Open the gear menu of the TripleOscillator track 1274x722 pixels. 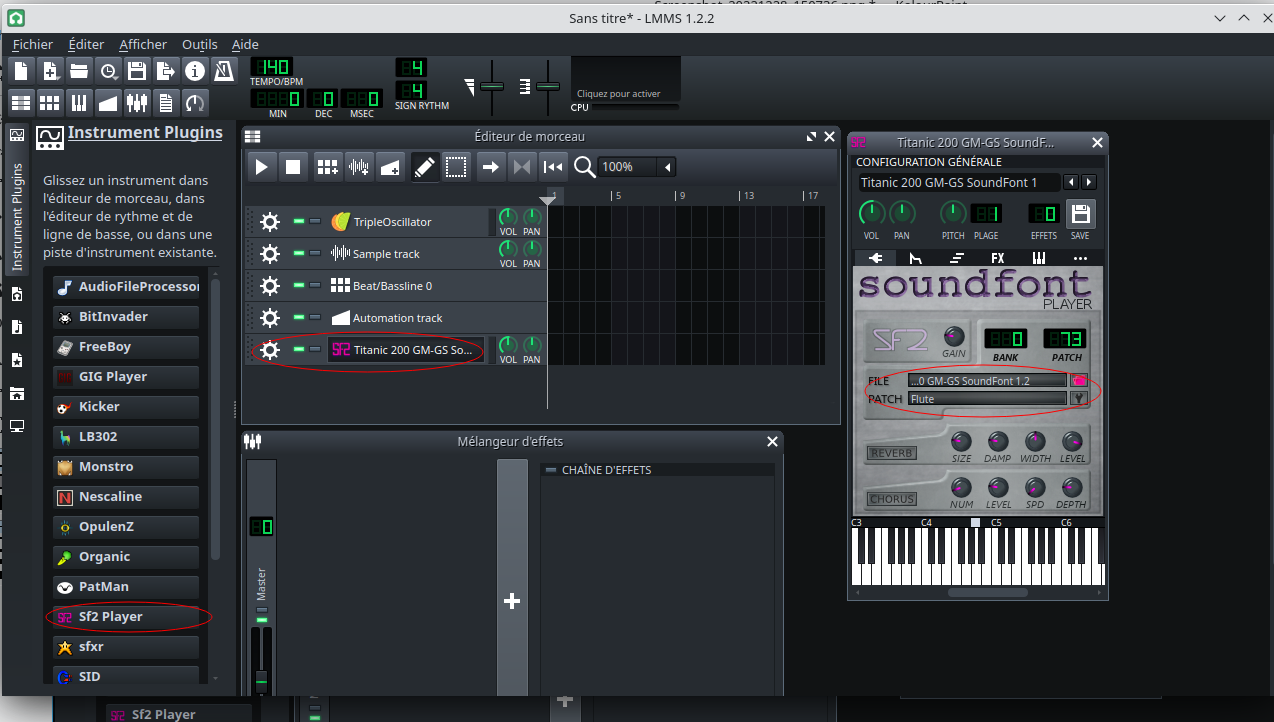[269, 222]
